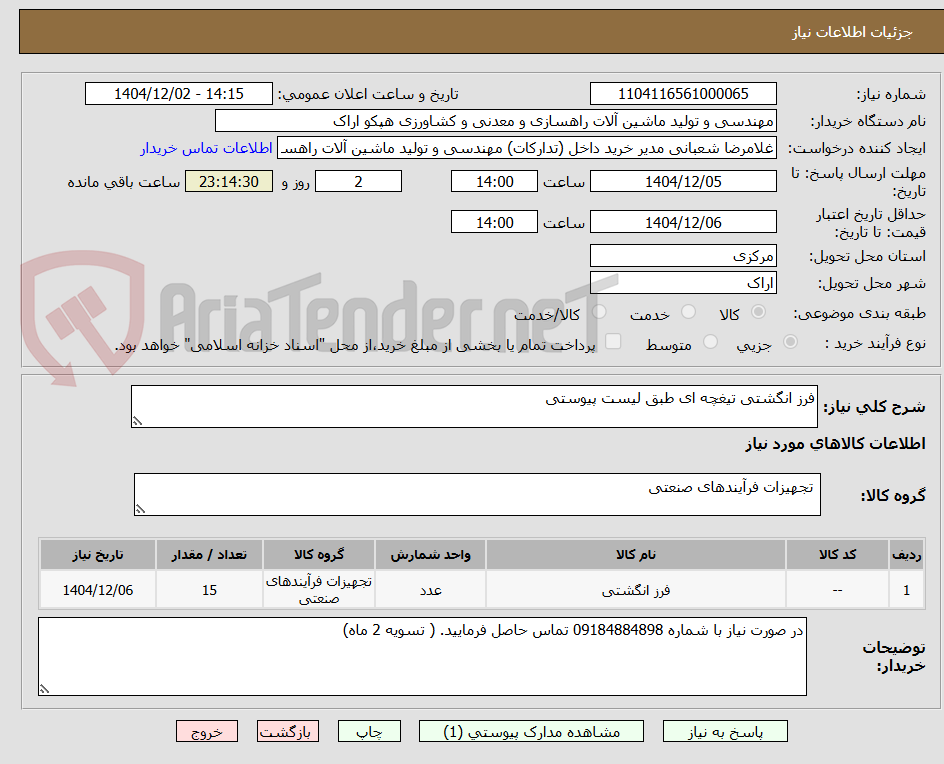The image size is (944, 764).
Task: Select the کالا radio button
Action: 759,312
